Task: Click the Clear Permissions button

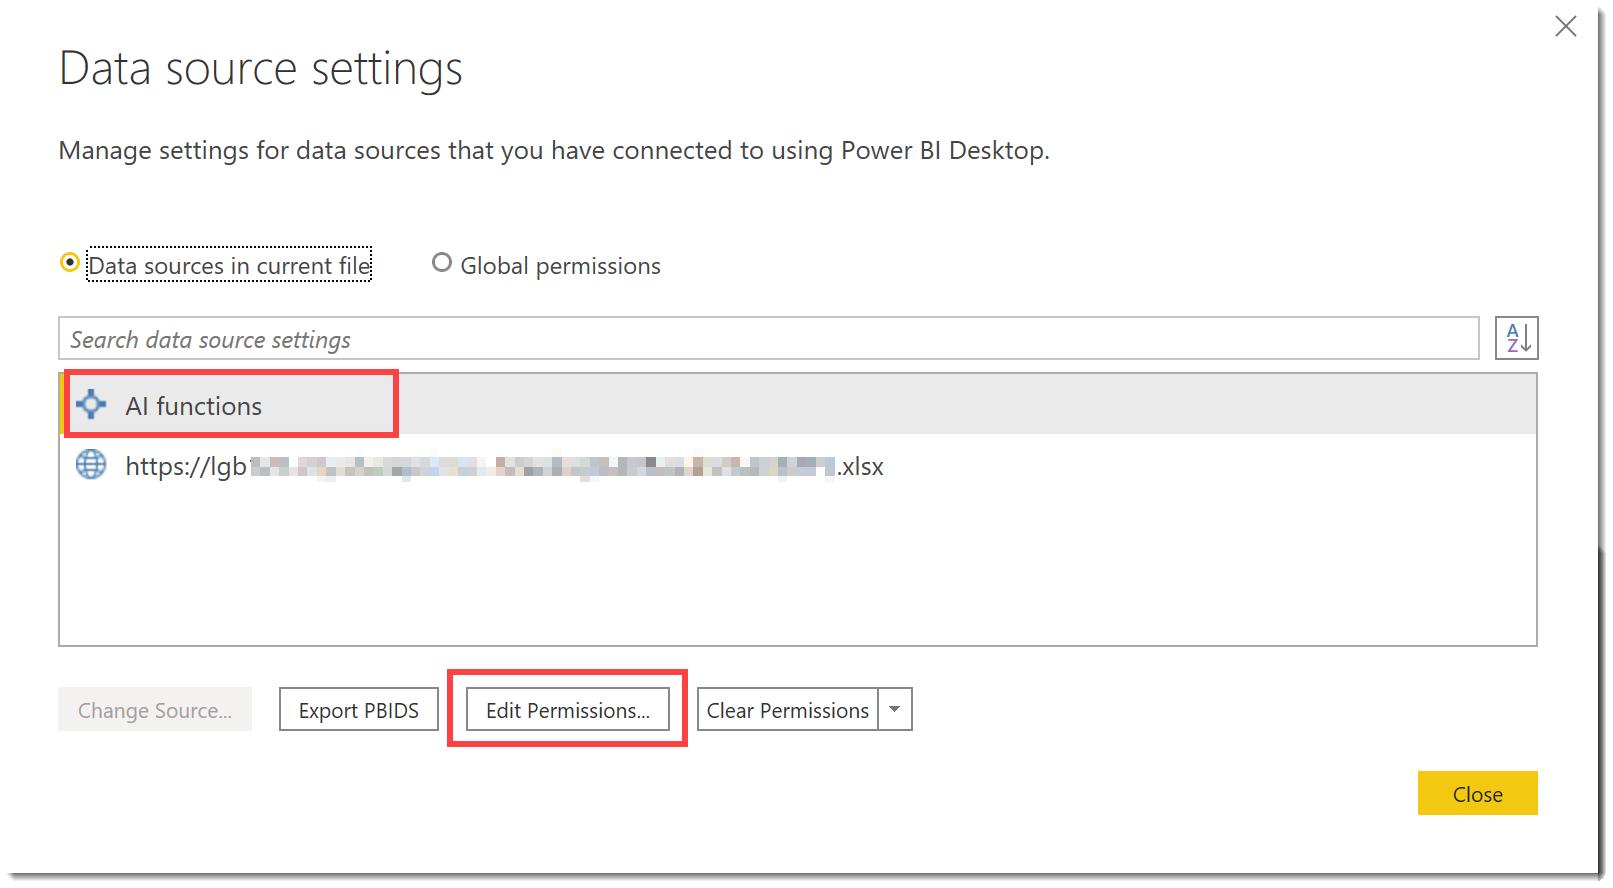Action: click(x=787, y=710)
